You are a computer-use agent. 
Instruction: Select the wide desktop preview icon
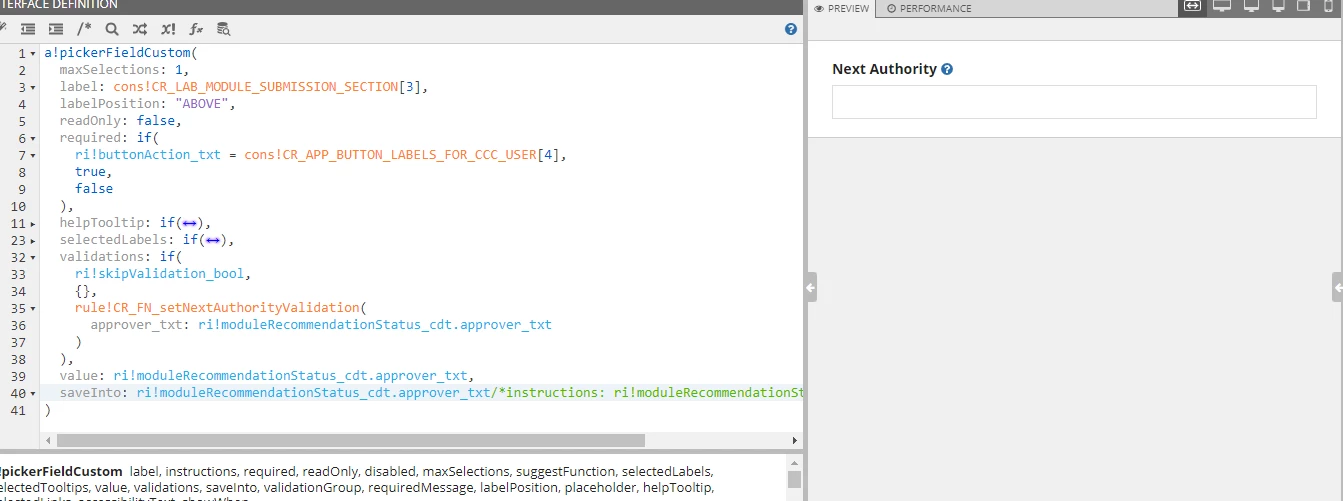1222,6
